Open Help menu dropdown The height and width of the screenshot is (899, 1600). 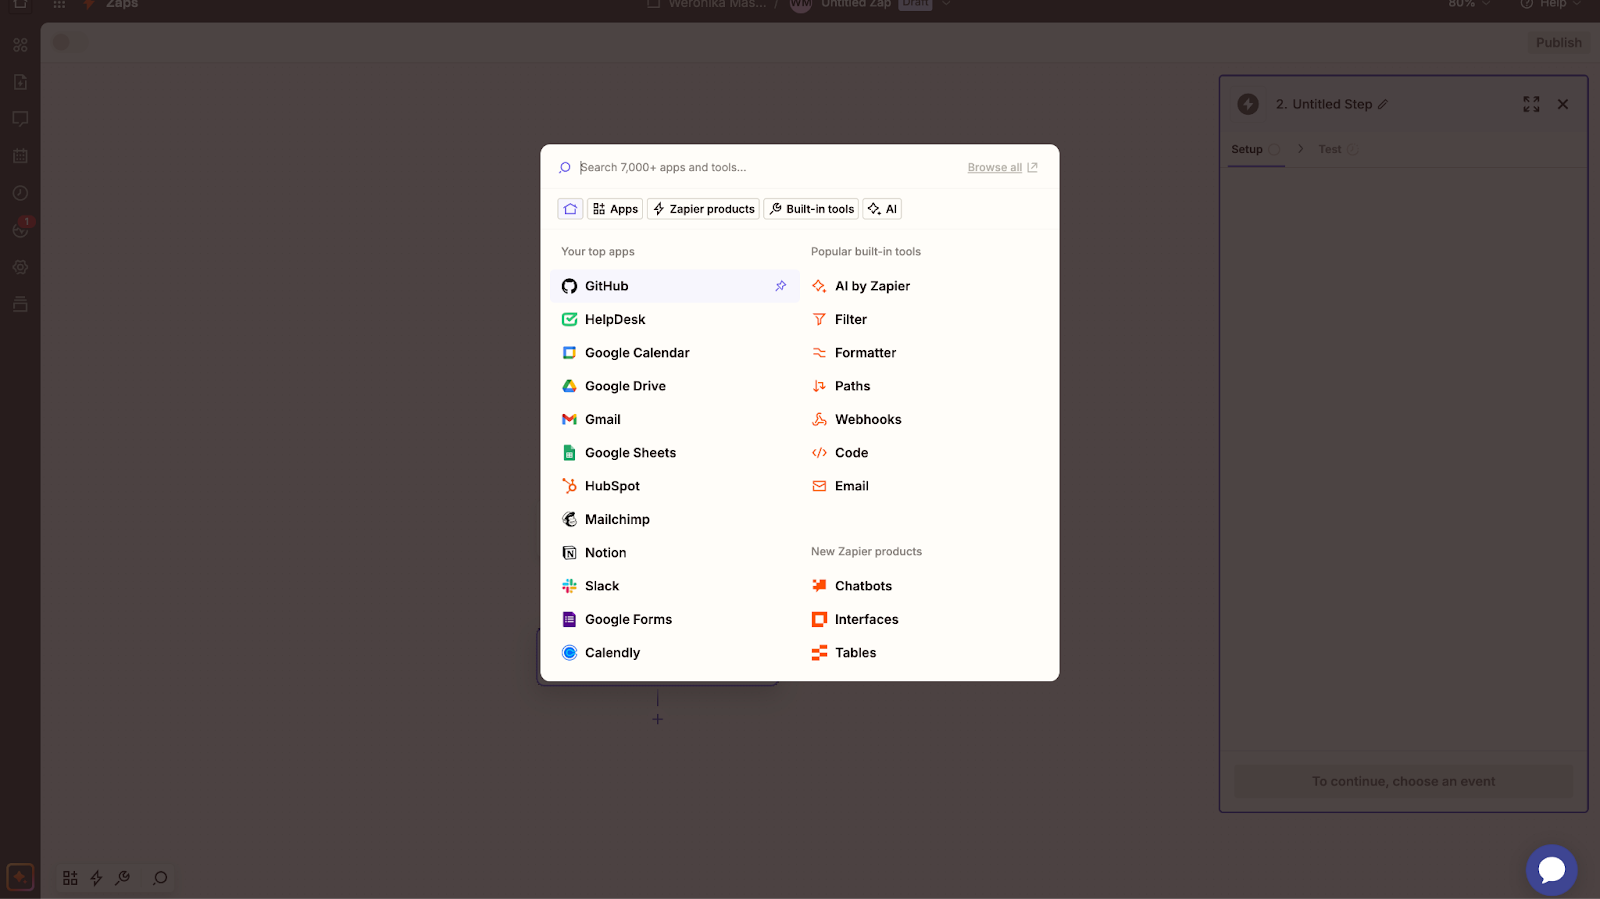tap(1551, 4)
